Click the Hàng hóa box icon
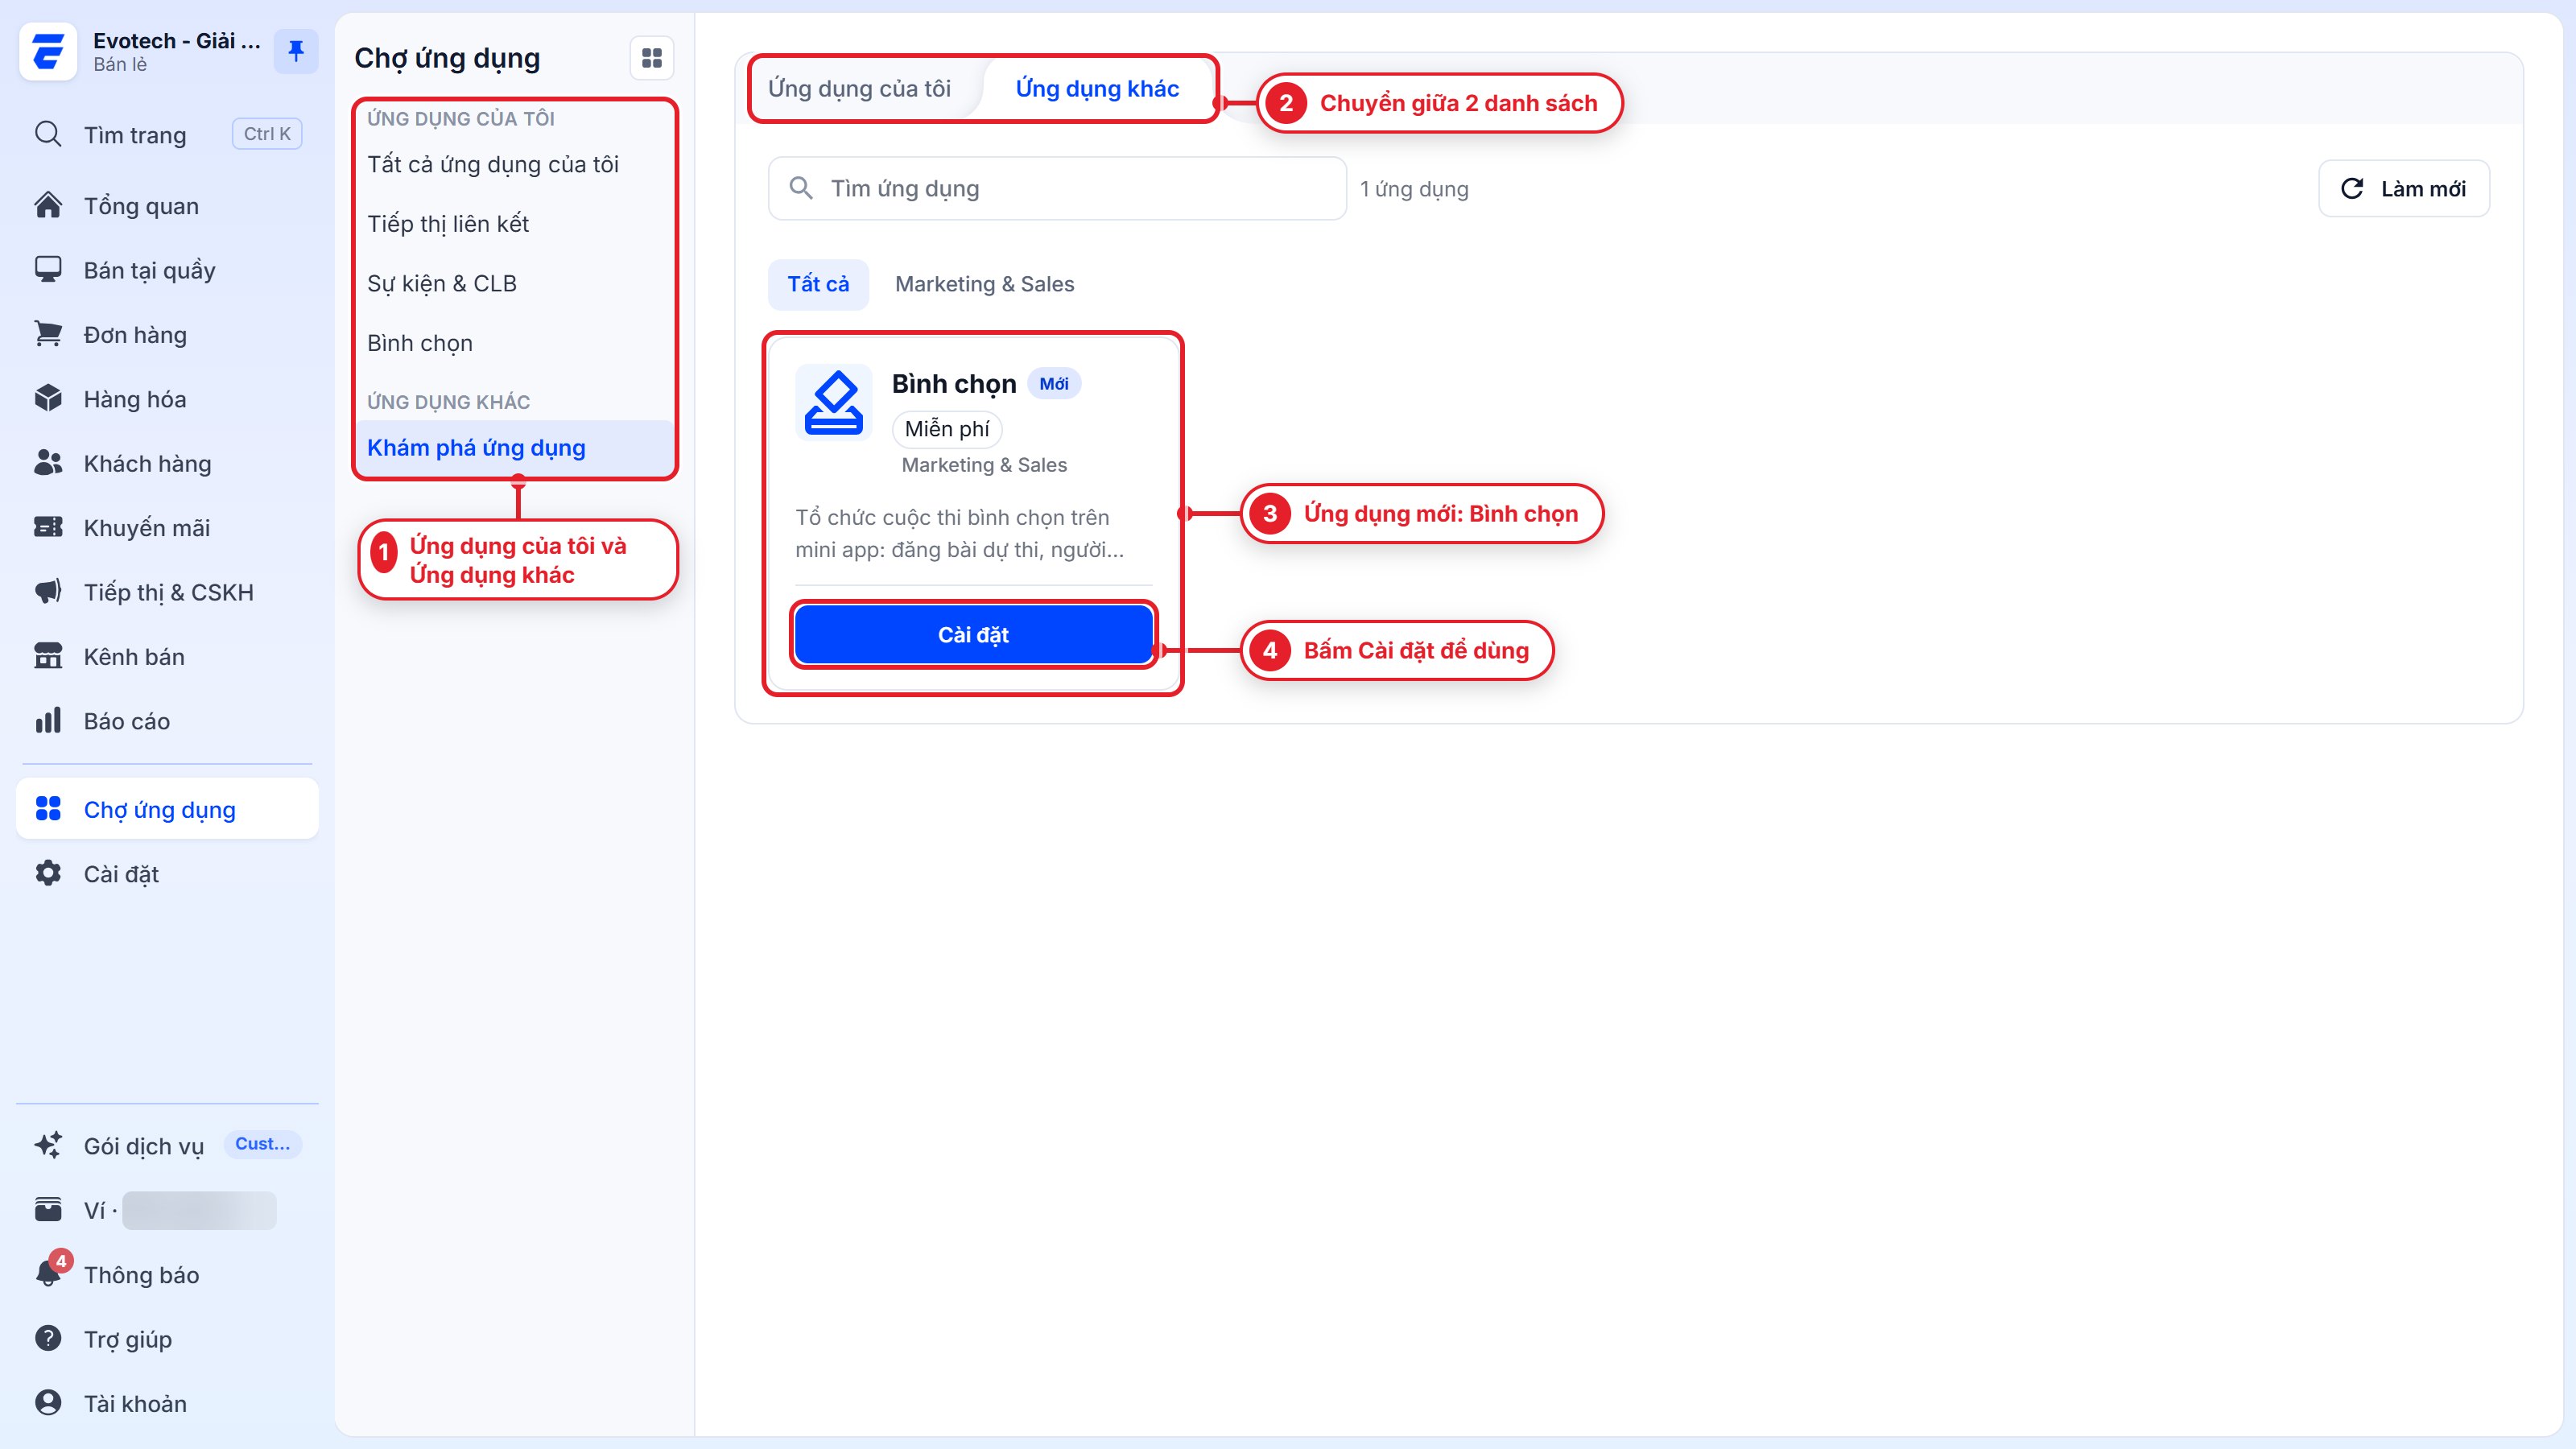 click(48, 398)
